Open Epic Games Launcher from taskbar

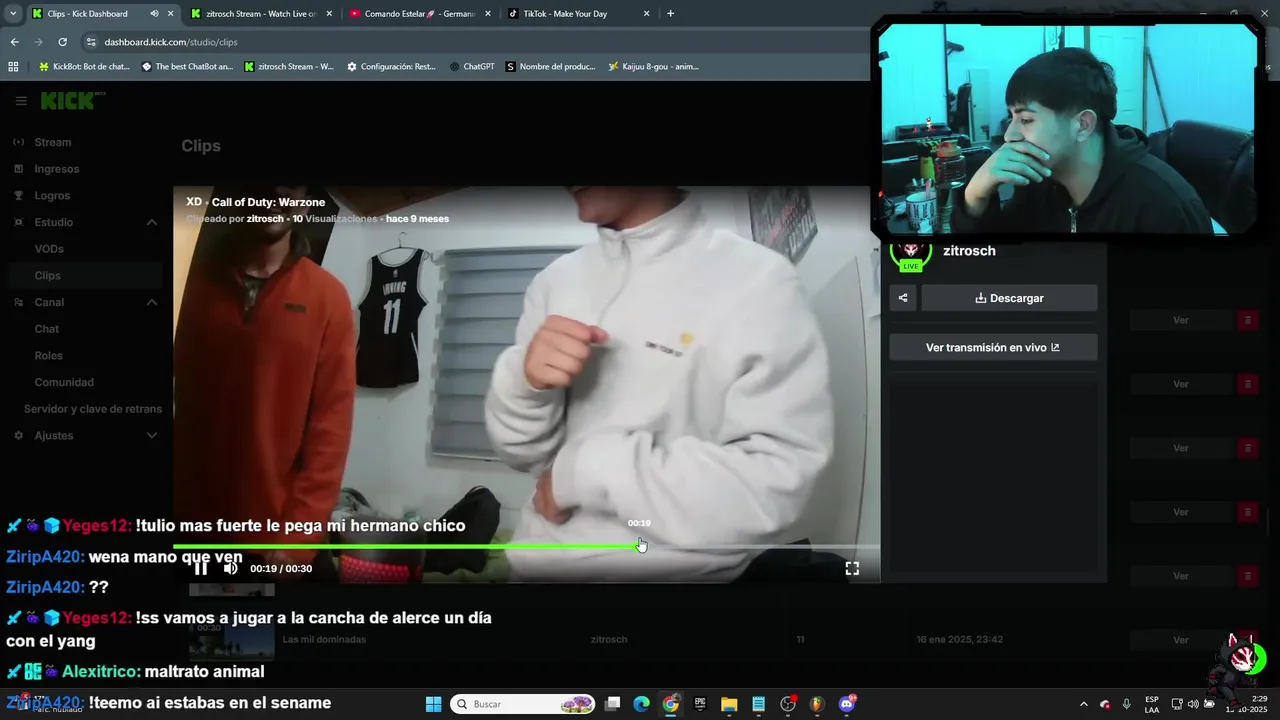(700, 704)
